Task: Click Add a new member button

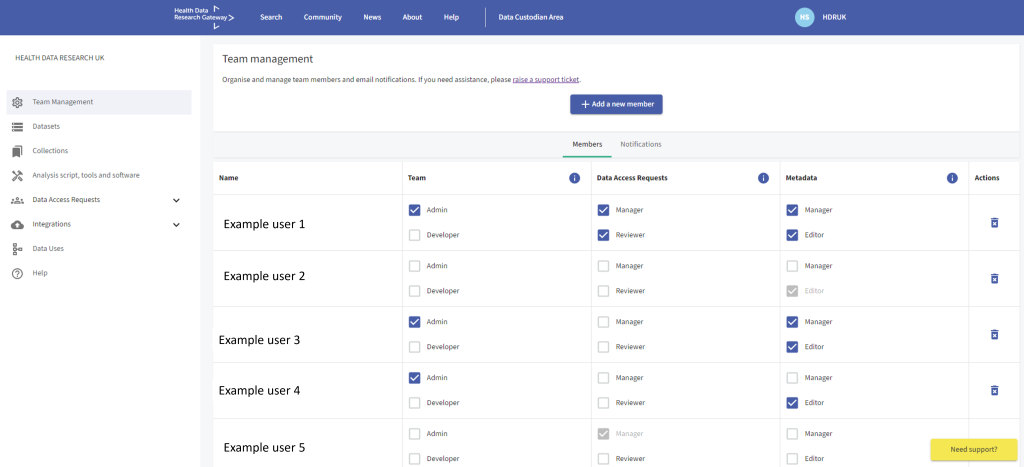Action: [616, 105]
